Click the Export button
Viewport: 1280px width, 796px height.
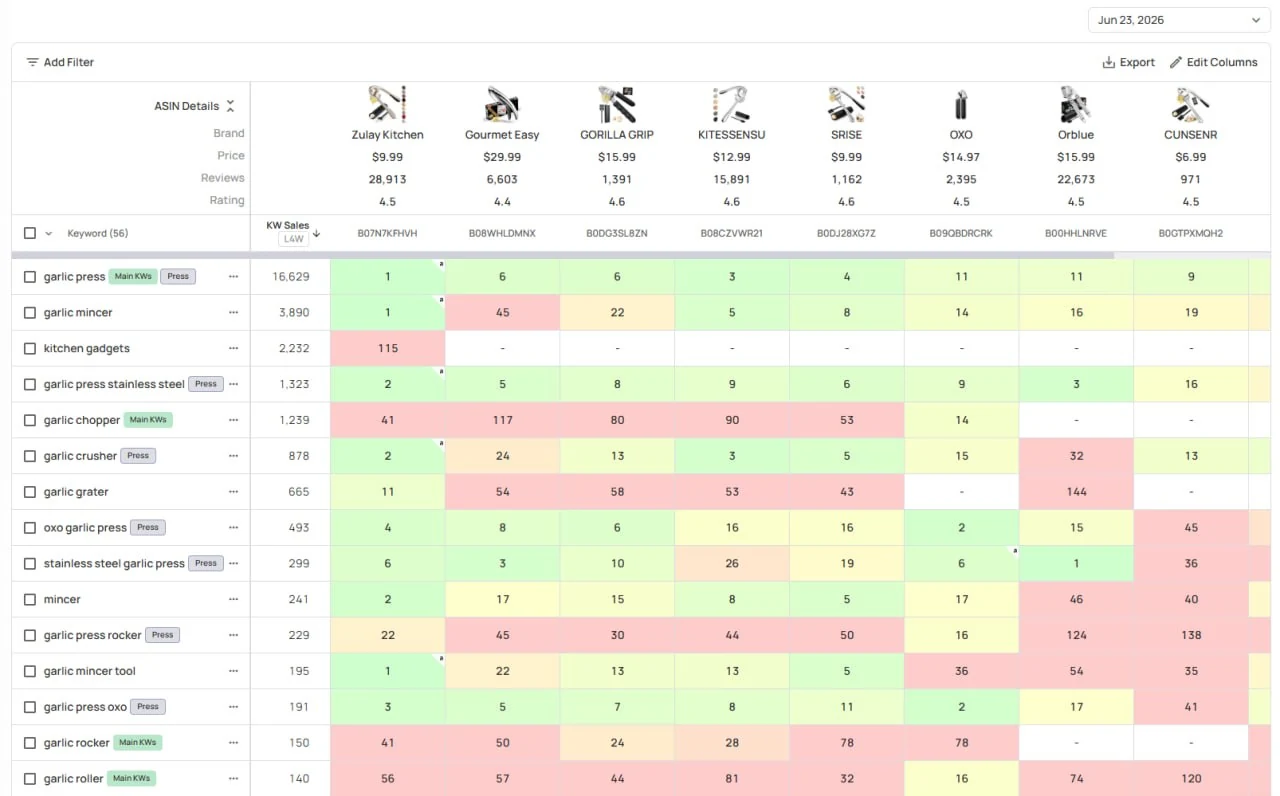1128,62
